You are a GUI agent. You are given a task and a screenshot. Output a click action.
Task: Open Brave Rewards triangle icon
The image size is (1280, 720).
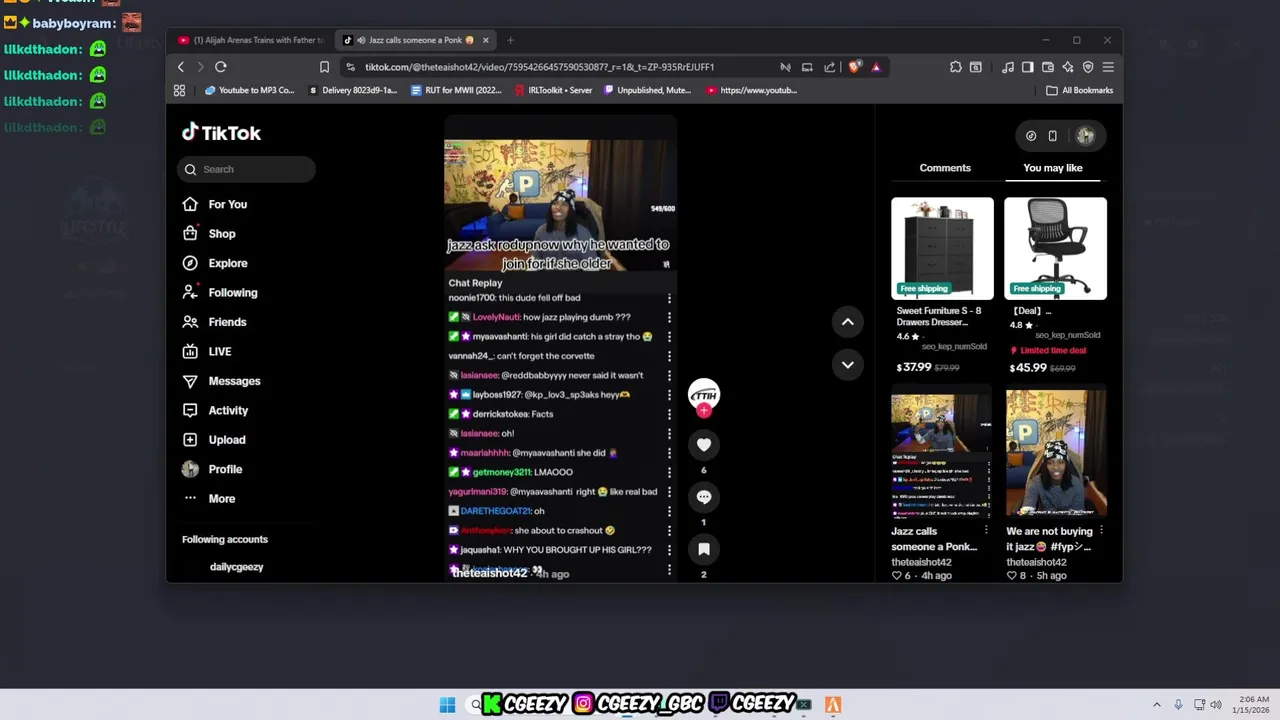click(876, 67)
